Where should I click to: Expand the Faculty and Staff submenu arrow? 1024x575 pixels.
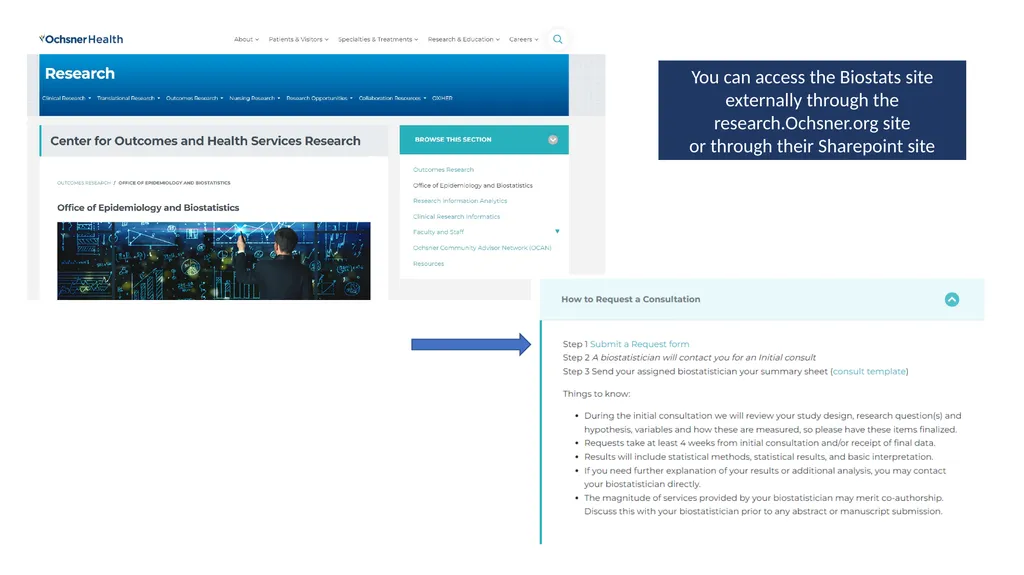(x=557, y=231)
